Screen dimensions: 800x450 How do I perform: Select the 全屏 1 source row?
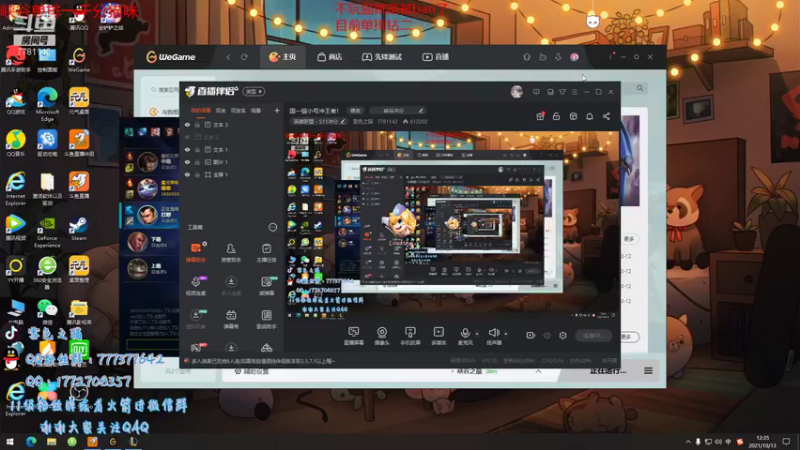(232, 174)
